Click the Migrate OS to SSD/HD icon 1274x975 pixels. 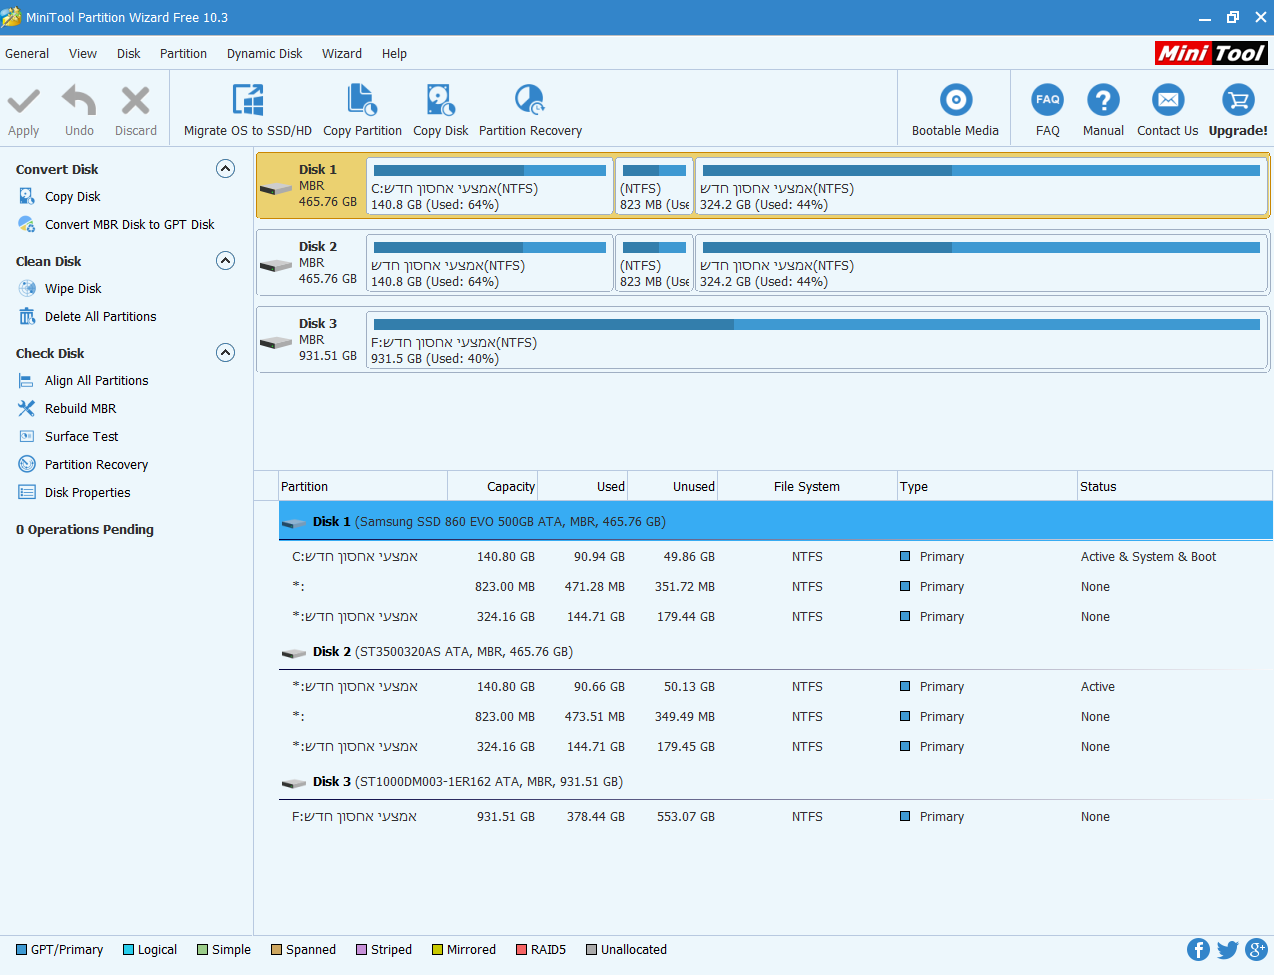pyautogui.click(x=247, y=100)
